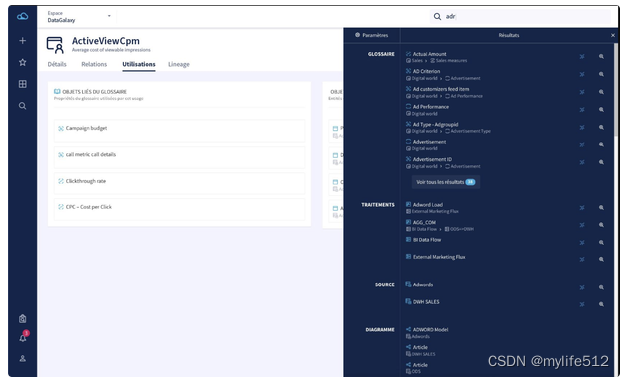Close the search results panel

[613, 35]
